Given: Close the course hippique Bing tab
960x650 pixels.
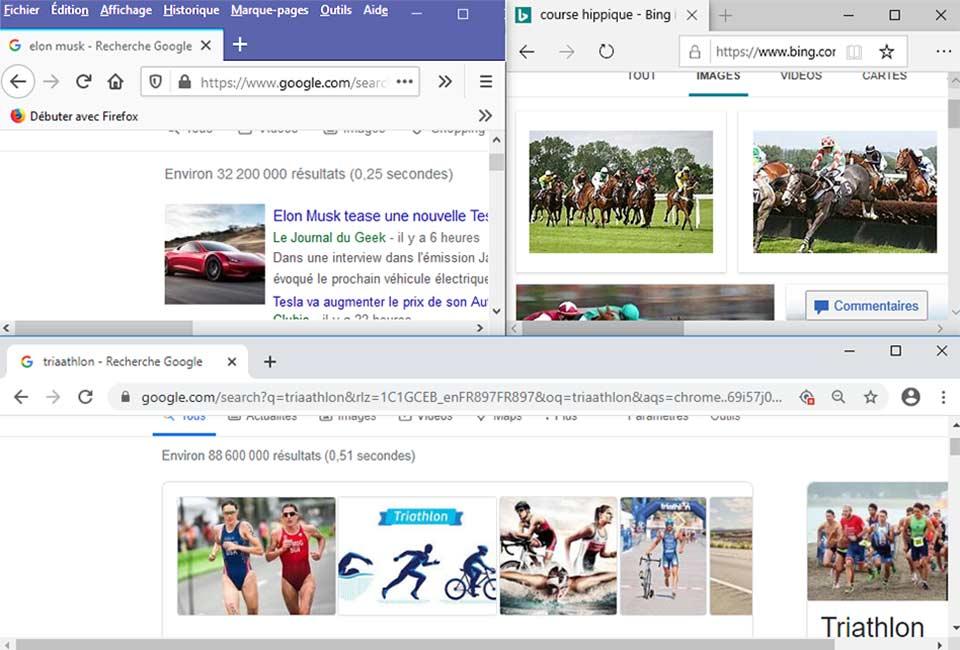Looking at the screenshot, I should [692, 15].
